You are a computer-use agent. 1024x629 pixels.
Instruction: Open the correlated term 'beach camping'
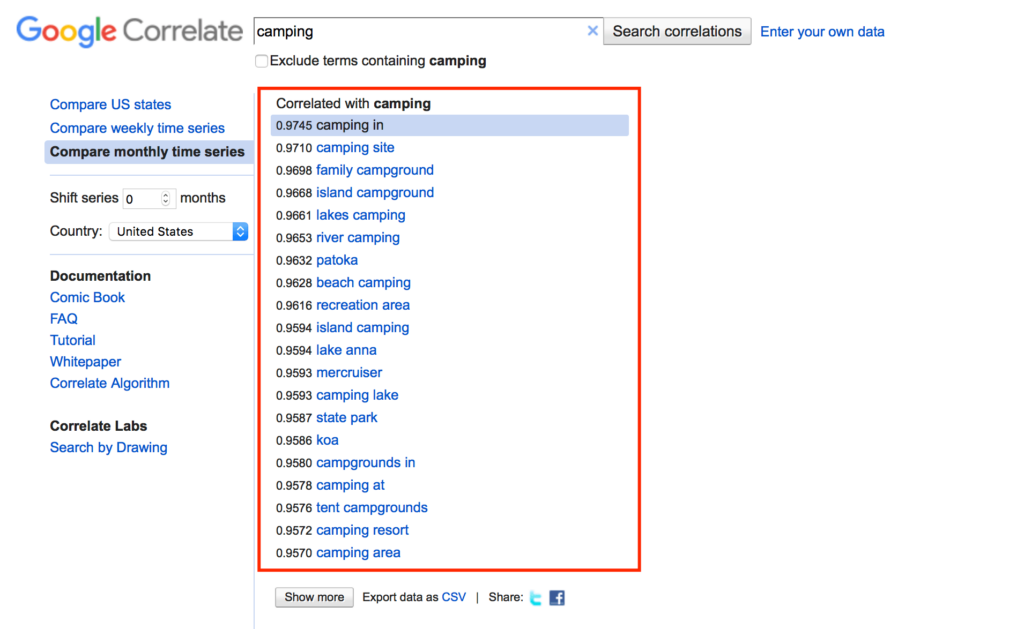click(x=363, y=282)
